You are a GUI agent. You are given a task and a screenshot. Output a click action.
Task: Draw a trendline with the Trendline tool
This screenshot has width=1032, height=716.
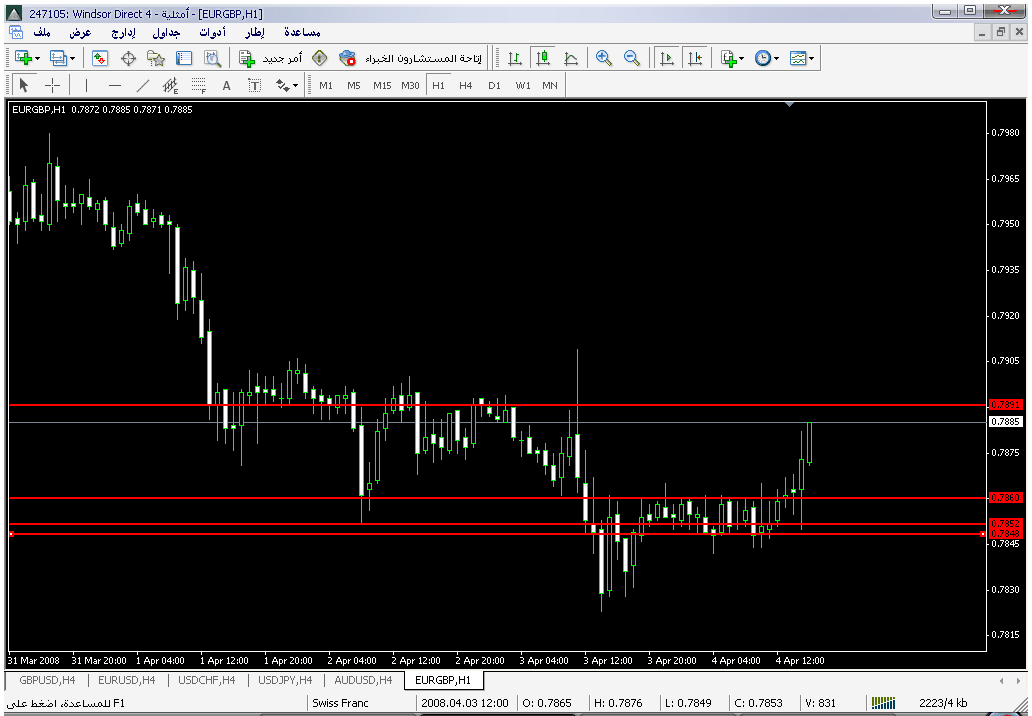[x=142, y=86]
